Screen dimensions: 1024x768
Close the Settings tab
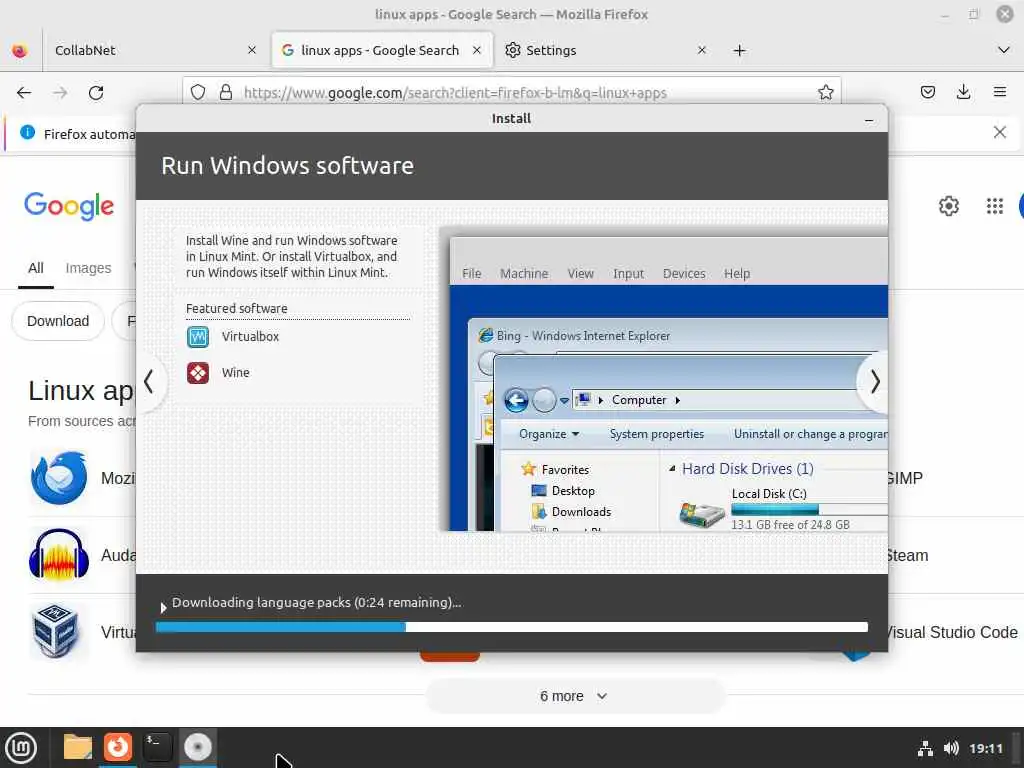701,50
